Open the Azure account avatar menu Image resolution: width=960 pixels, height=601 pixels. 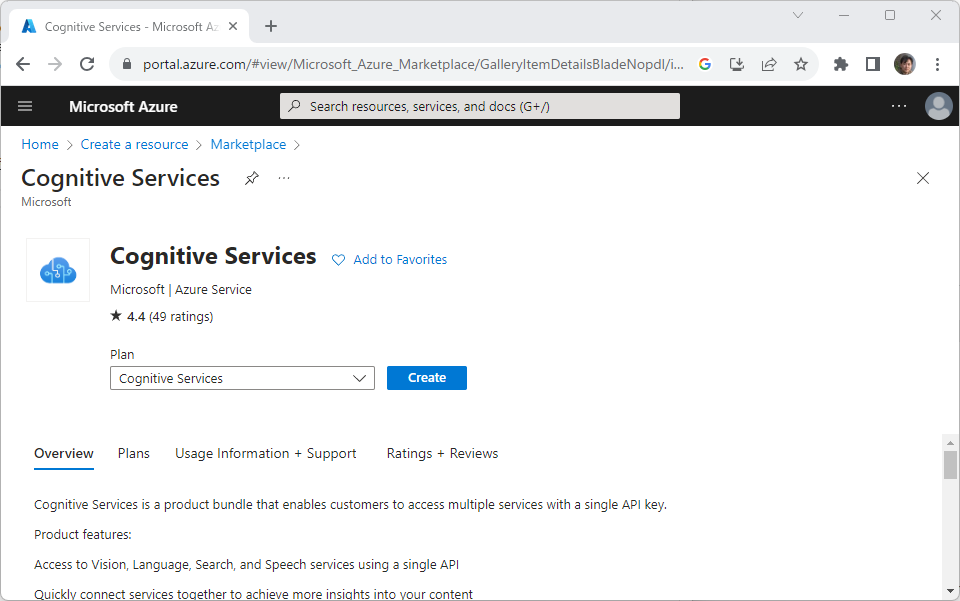click(938, 106)
